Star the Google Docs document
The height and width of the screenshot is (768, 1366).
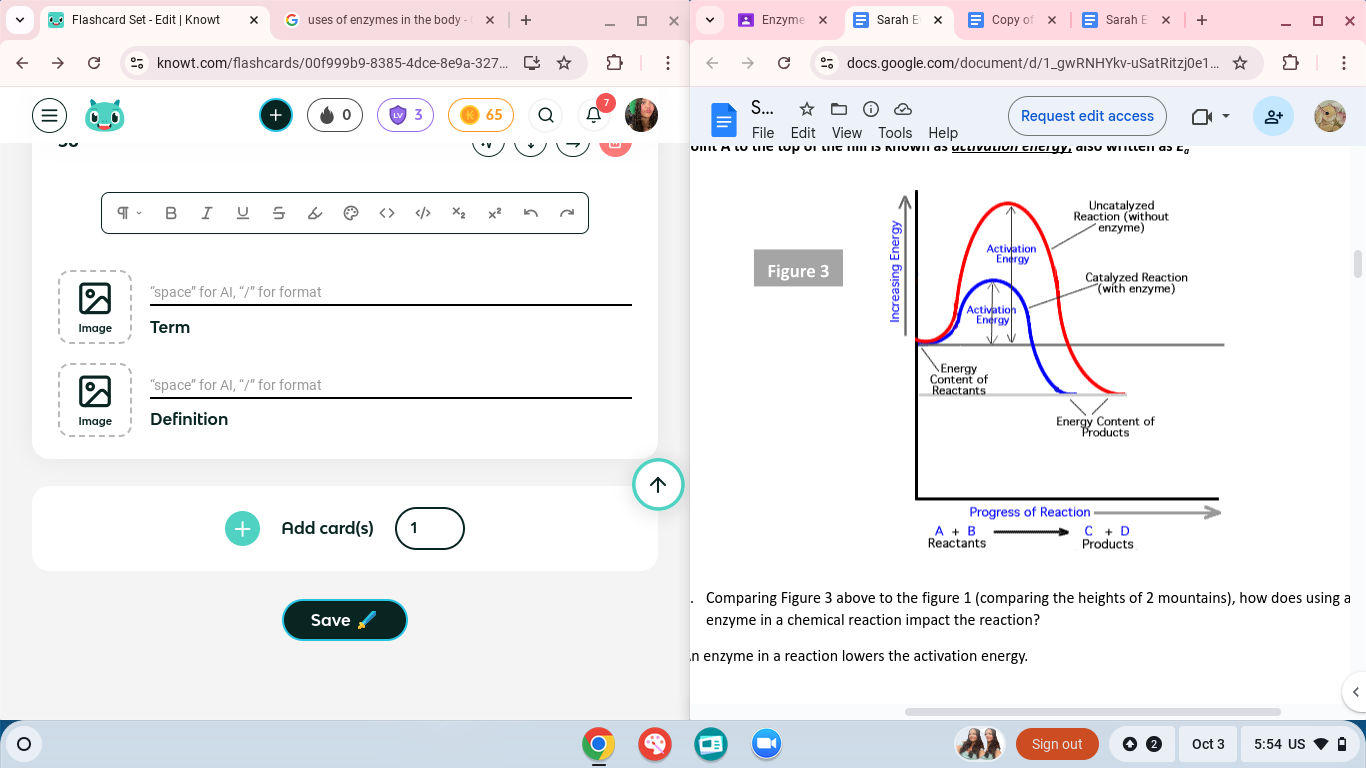(x=807, y=109)
